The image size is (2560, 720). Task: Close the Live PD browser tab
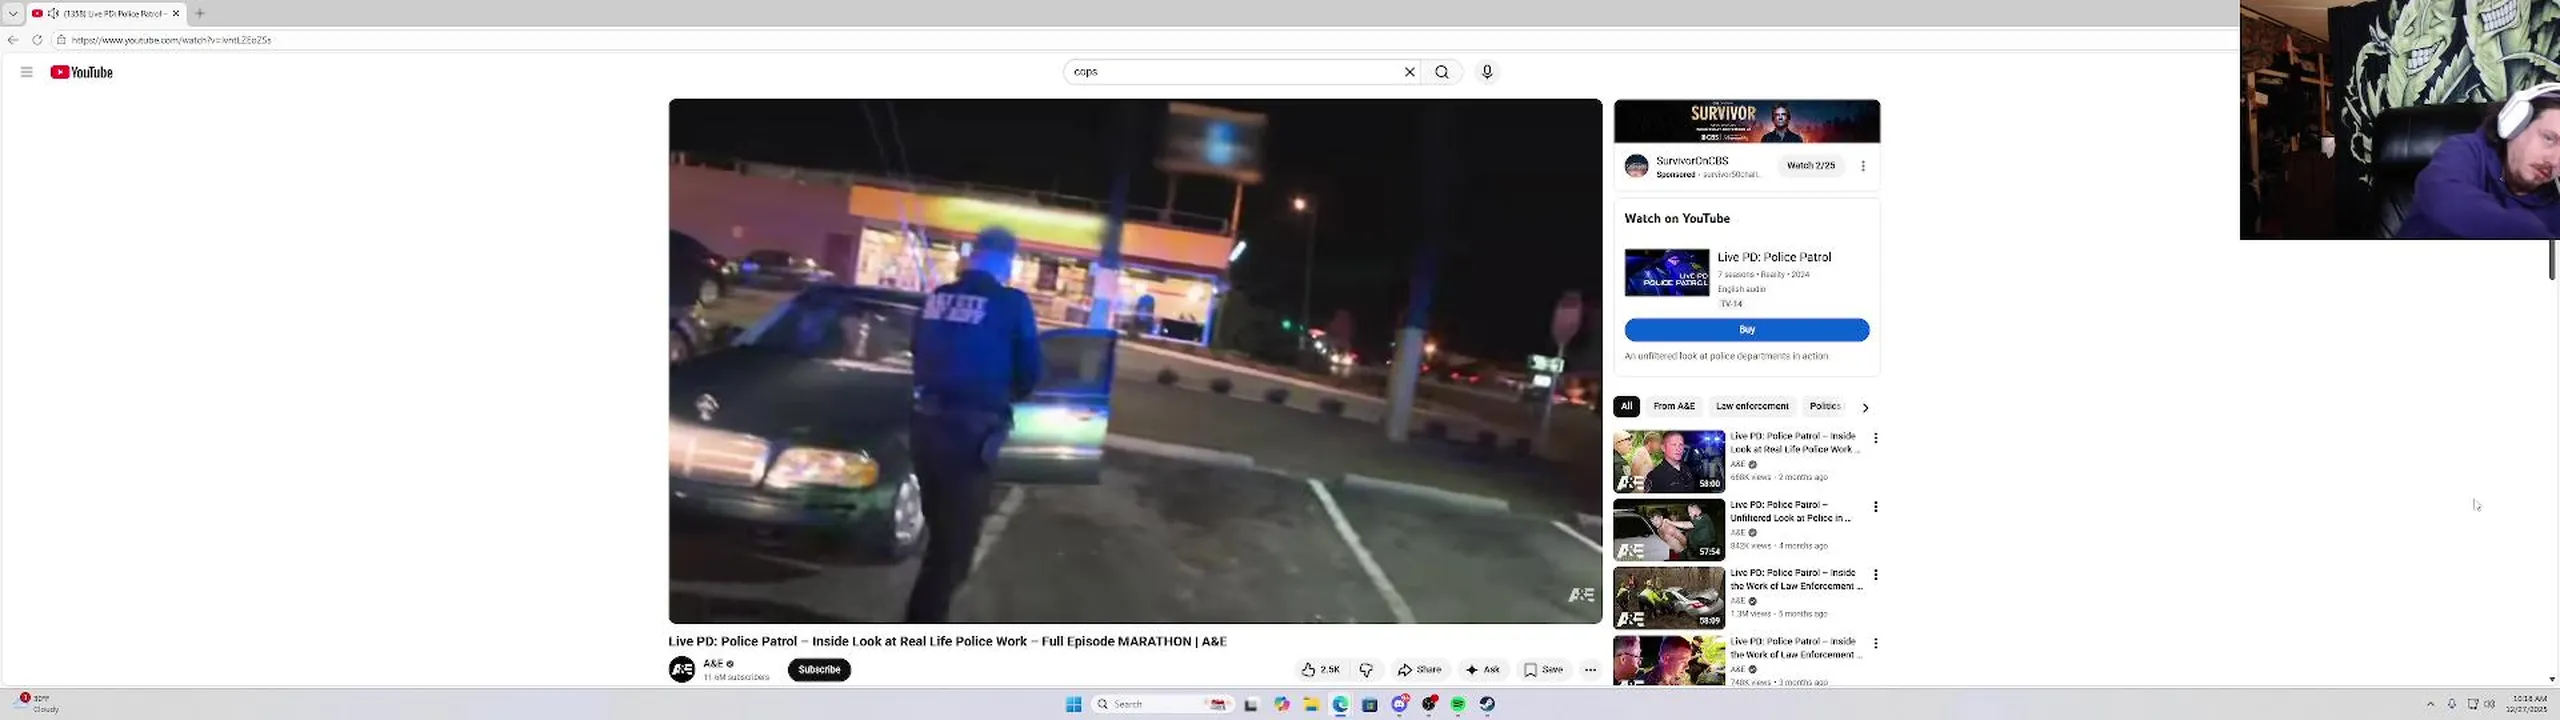coord(176,13)
